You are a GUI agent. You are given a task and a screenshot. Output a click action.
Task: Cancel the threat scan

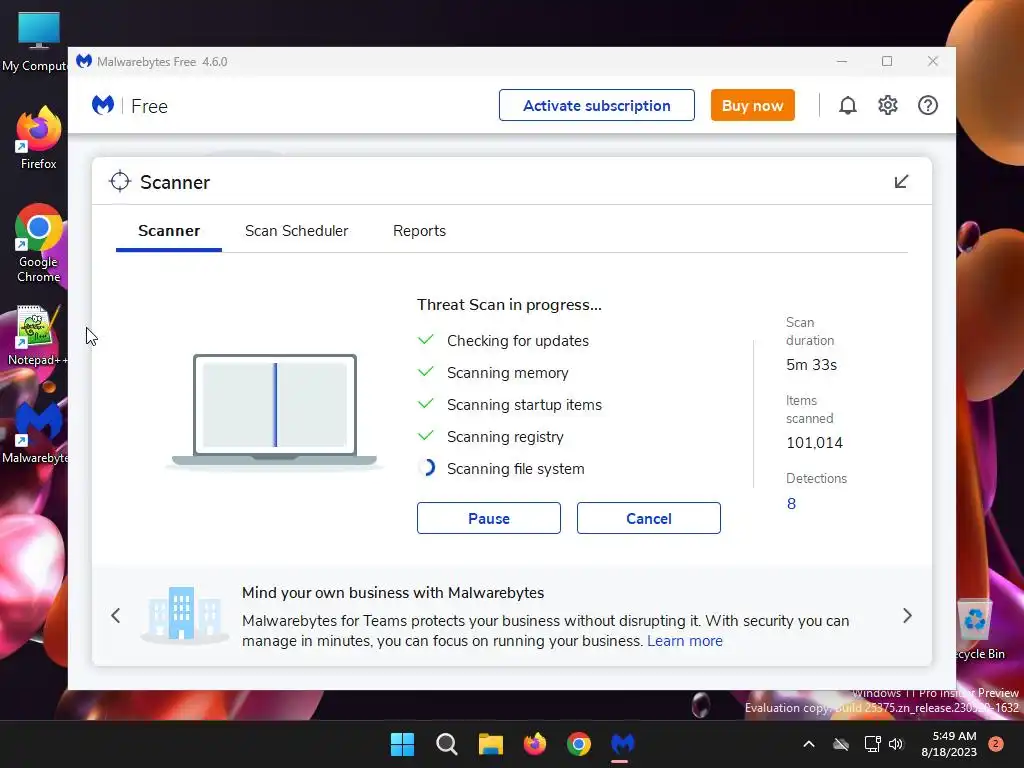648,519
